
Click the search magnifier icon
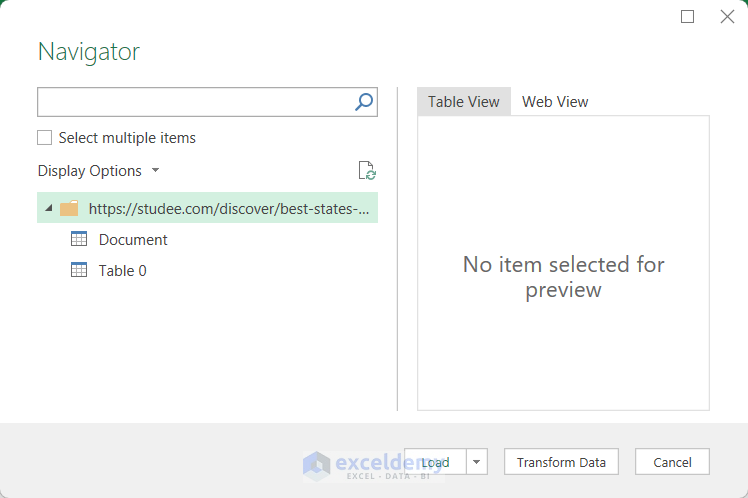[x=364, y=101]
